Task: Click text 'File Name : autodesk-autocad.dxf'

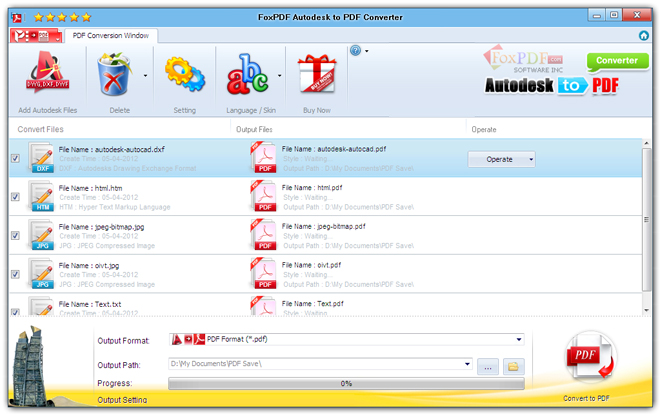Action: pyautogui.click(x=112, y=149)
